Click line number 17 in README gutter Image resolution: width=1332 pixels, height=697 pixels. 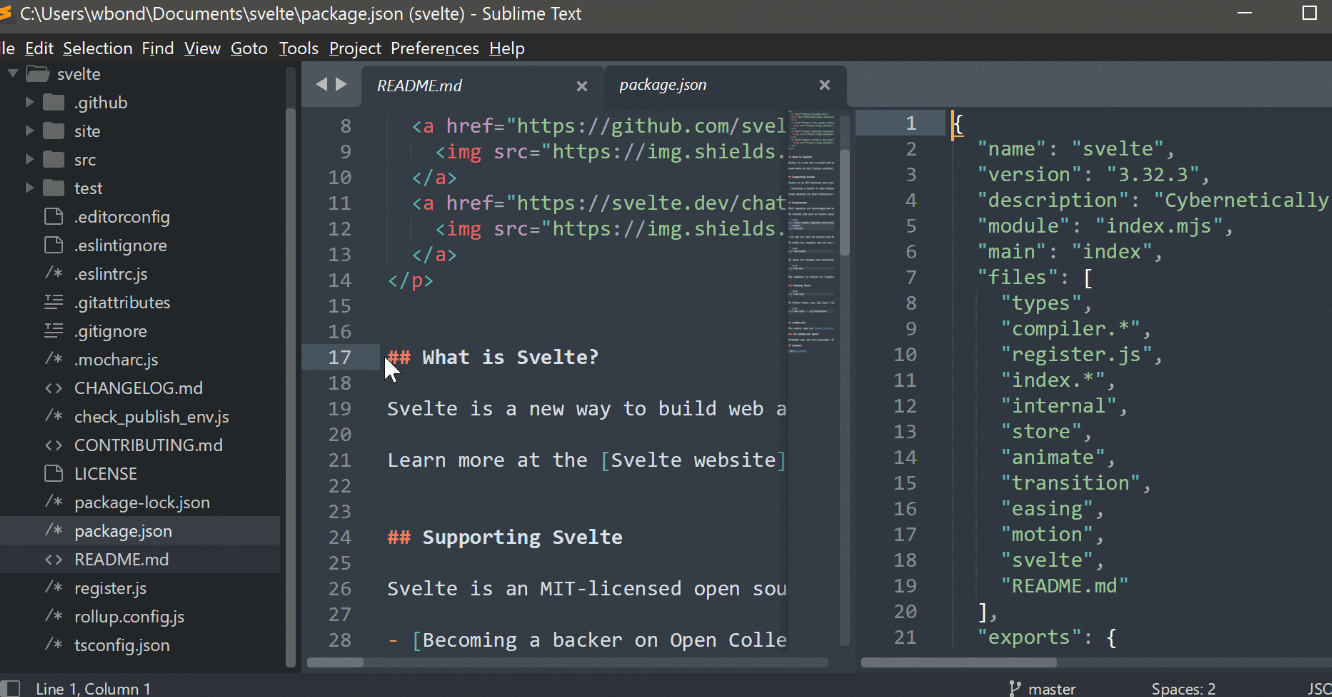pos(340,357)
